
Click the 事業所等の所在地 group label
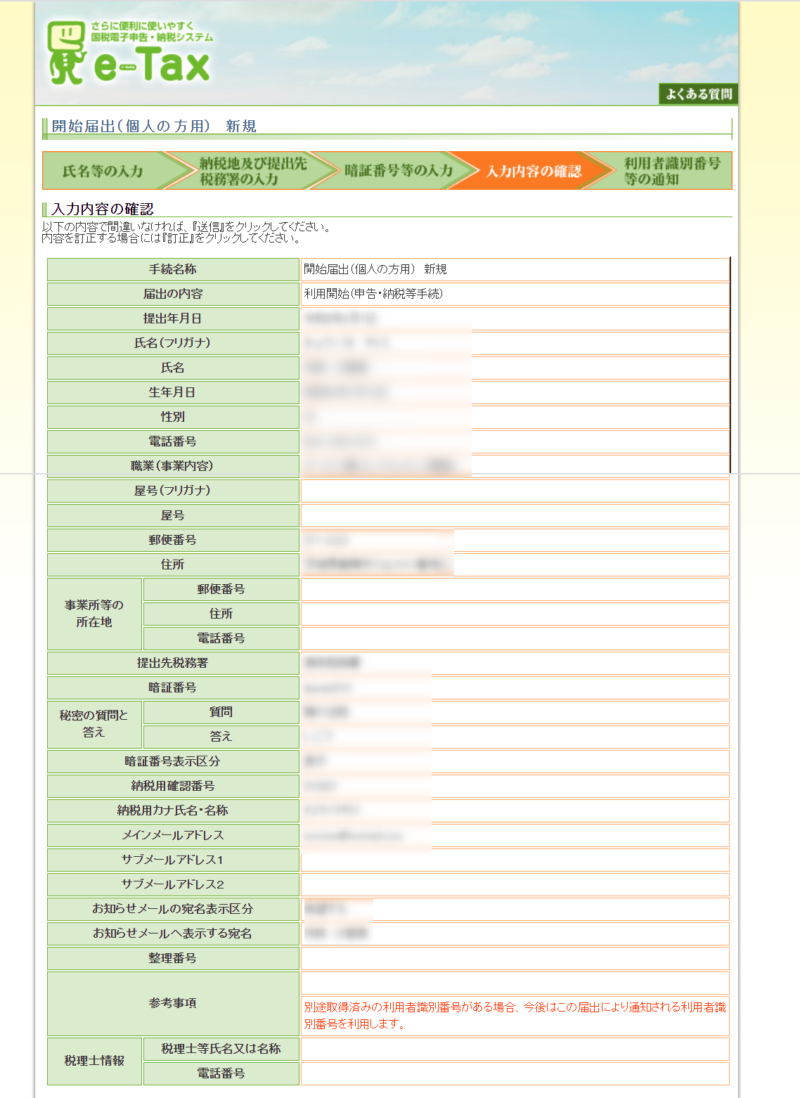click(94, 613)
